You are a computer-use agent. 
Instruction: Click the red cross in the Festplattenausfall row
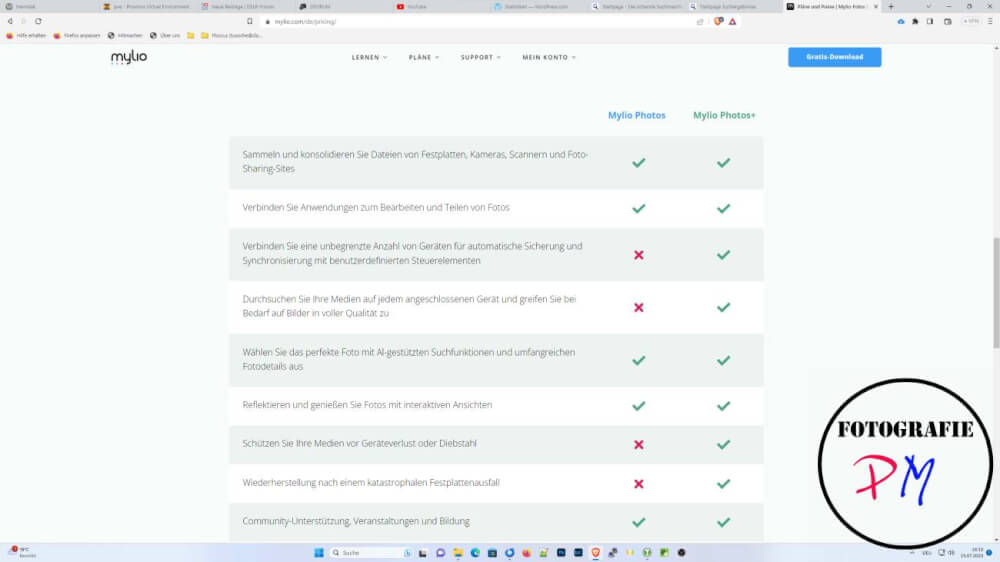tap(638, 484)
